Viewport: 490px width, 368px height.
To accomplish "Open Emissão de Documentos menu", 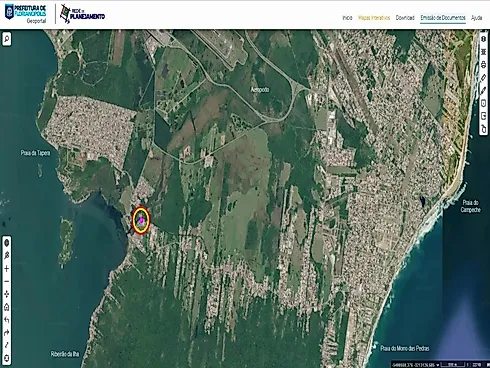I will tap(443, 18).
